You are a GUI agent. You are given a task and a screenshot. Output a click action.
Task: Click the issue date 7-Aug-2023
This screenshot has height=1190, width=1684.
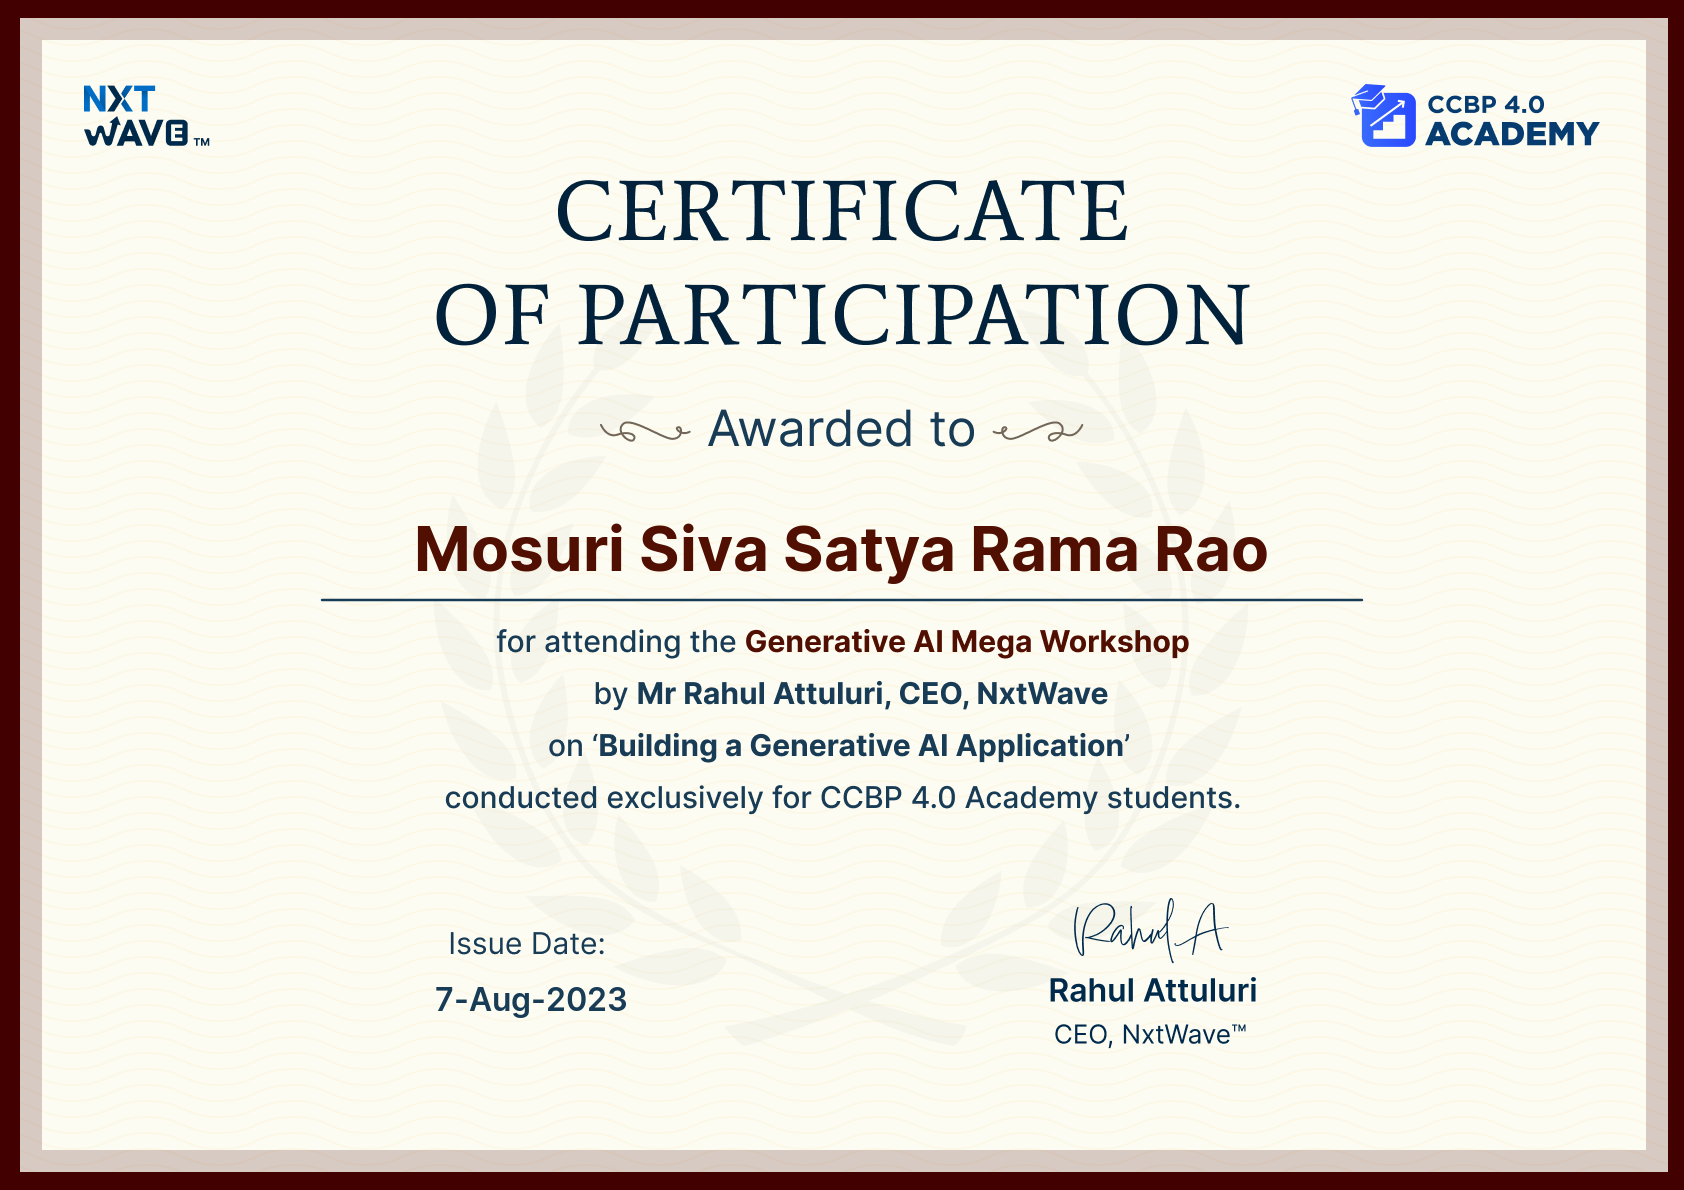[x=531, y=998]
